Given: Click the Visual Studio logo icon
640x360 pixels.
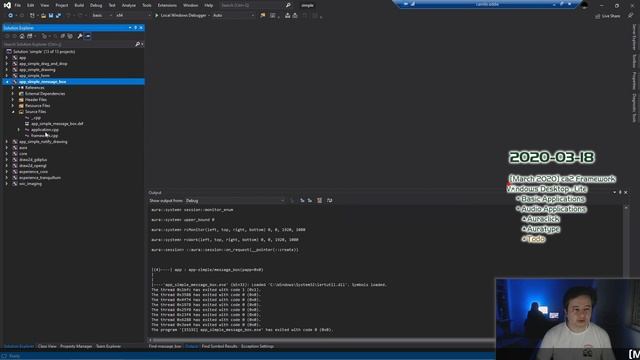Looking at the screenshot, I should point(7,5).
